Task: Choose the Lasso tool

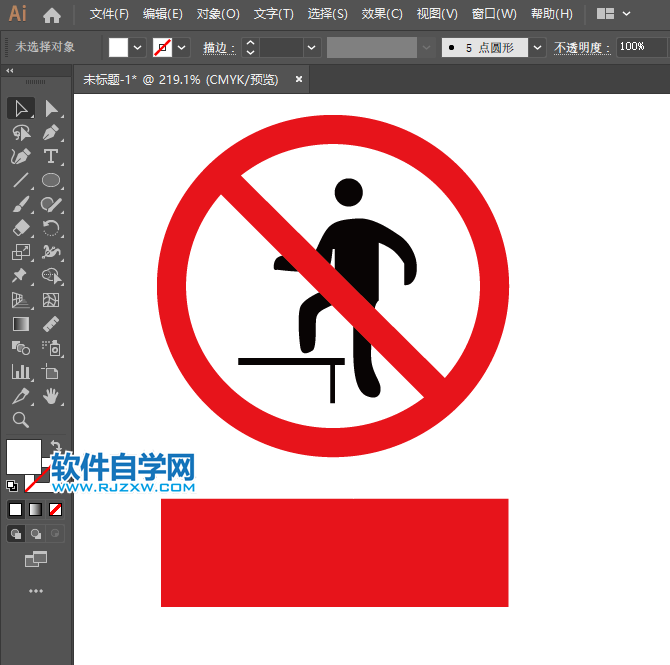Action: tap(21, 133)
